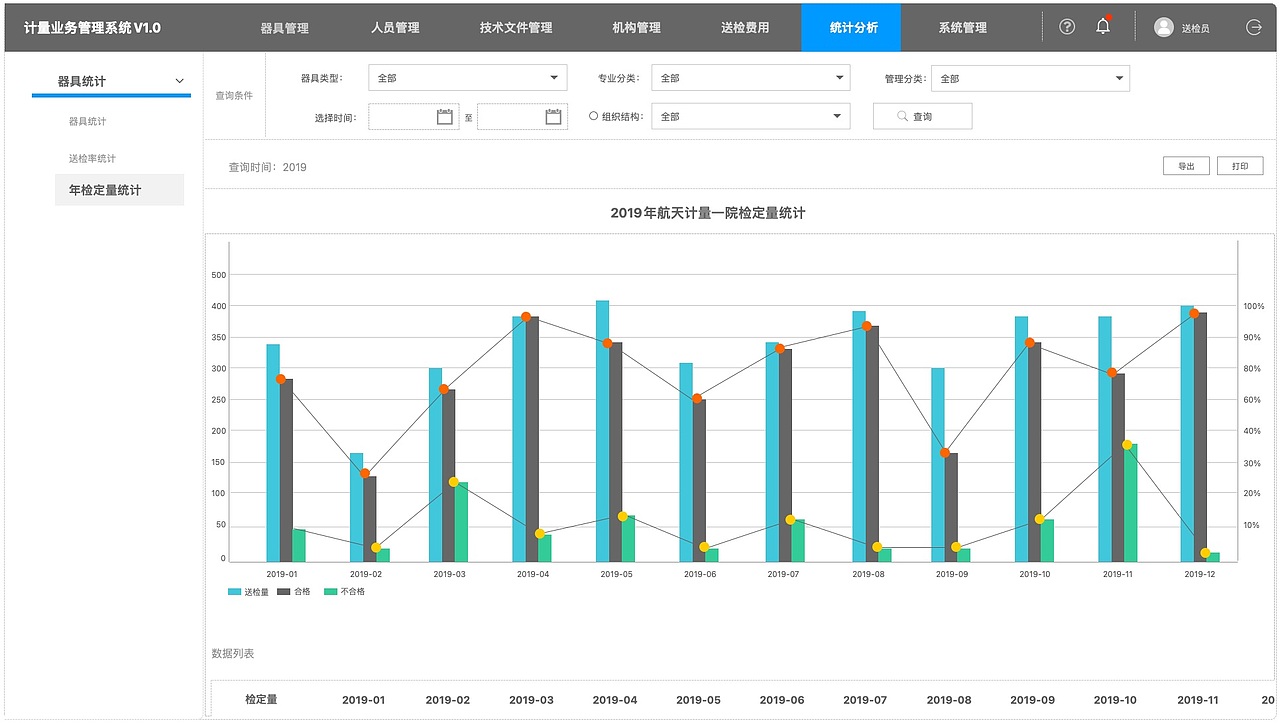Click the 查询 search button

[x=922, y=117]
